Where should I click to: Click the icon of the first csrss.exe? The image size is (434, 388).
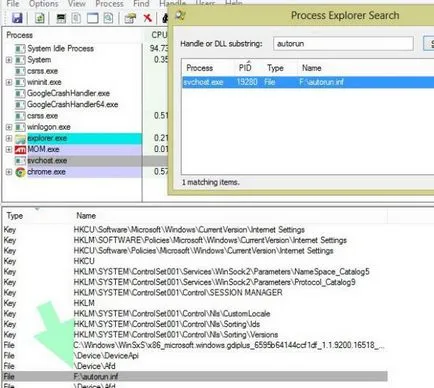(20, 71)
